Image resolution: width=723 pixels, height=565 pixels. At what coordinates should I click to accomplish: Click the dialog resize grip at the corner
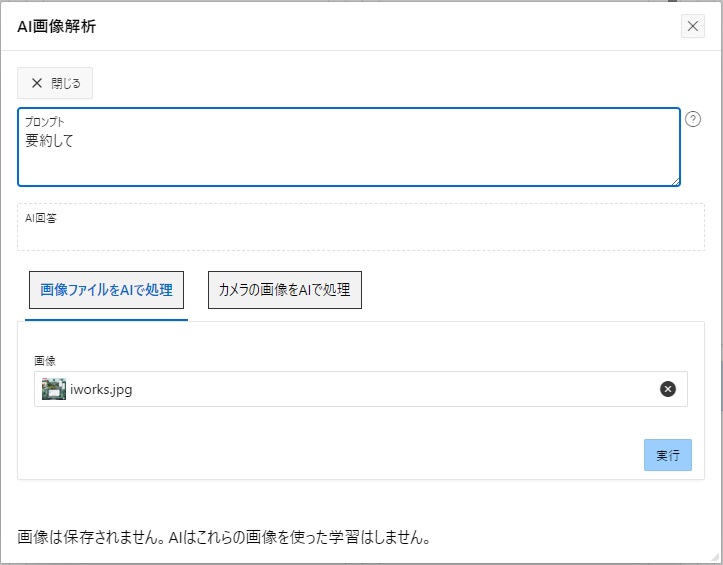(x=714, y=557)
